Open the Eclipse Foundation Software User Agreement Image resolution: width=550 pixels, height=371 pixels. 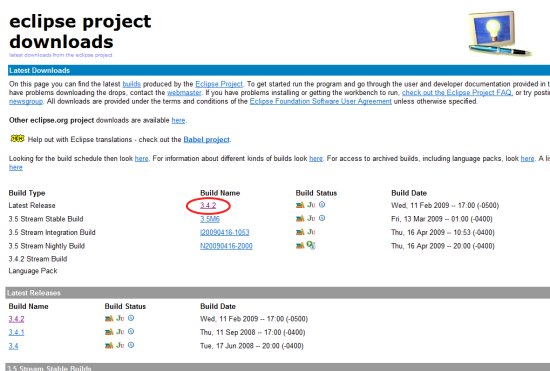click(x=321, y=101)
